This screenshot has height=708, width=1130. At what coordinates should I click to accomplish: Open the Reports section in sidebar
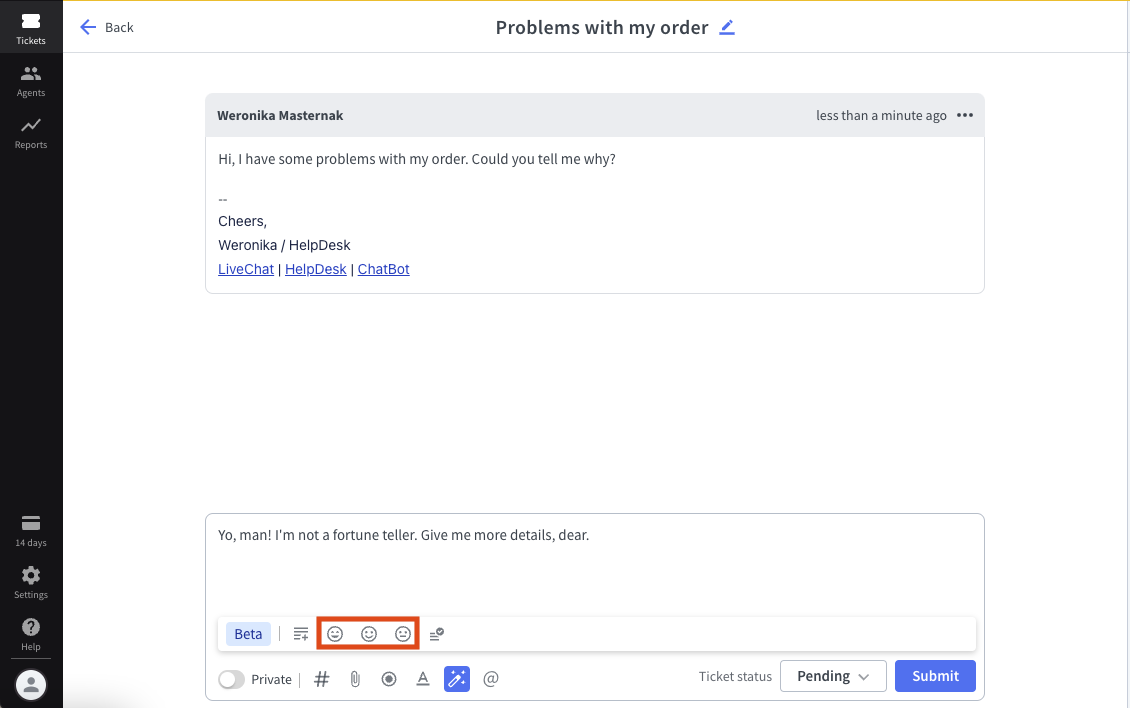[x=31, y=133]
